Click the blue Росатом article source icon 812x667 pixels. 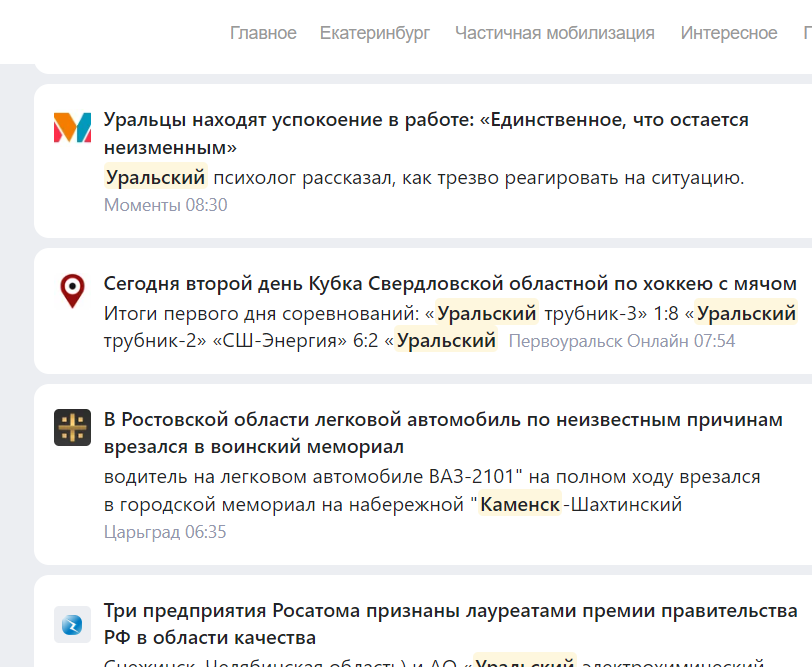72,625
